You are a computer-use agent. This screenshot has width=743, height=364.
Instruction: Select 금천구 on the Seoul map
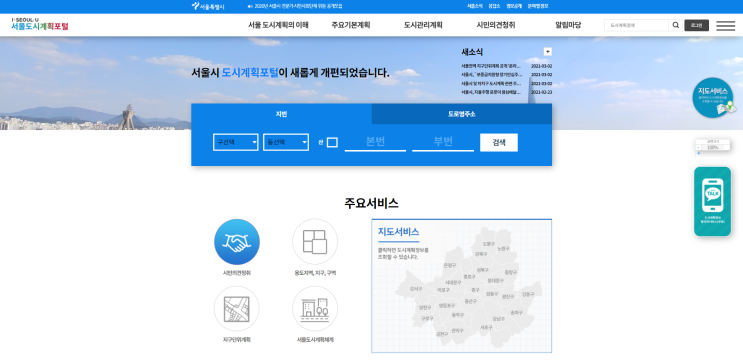point(442,334)
